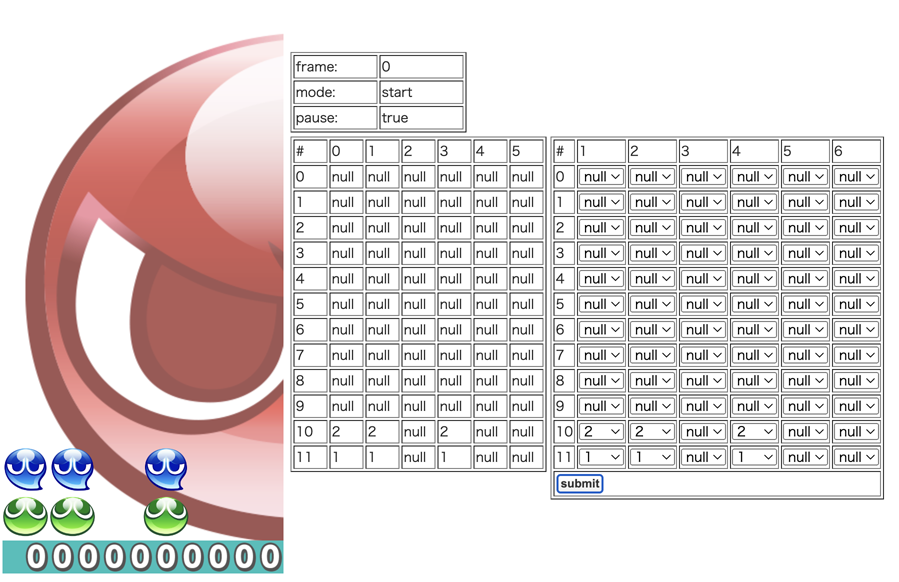Viewport: 899px width, 582px height.
Task: Click the mode value cell 'start'
Action: (x=421, y=92)
